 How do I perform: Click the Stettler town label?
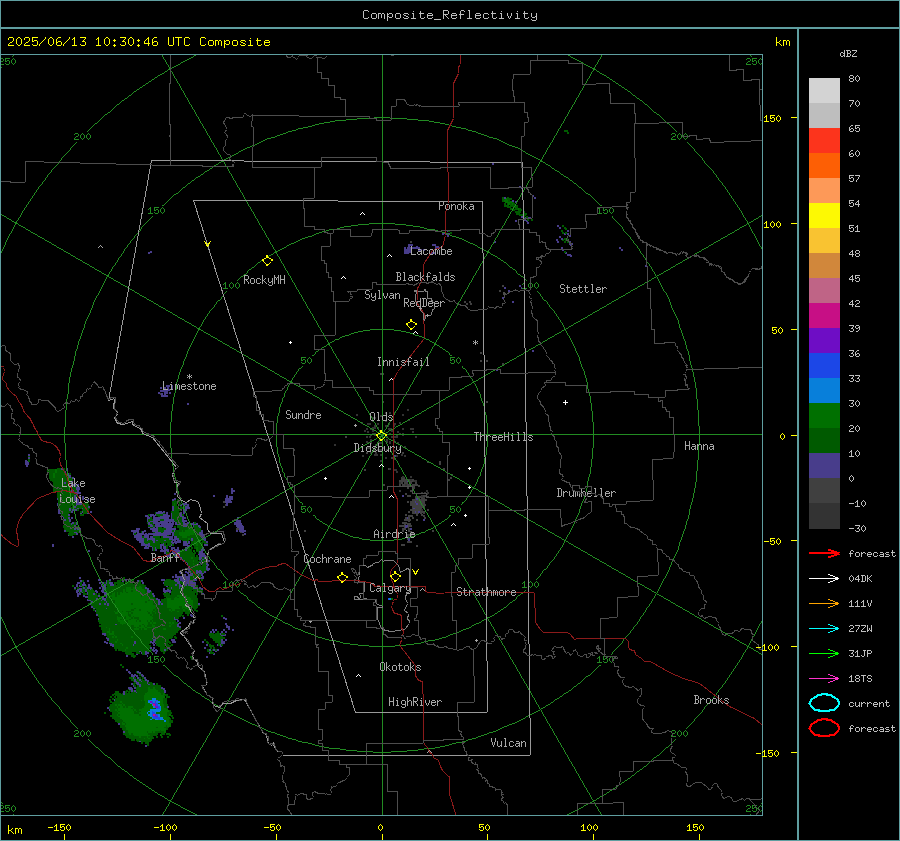(x=583, y=289)
